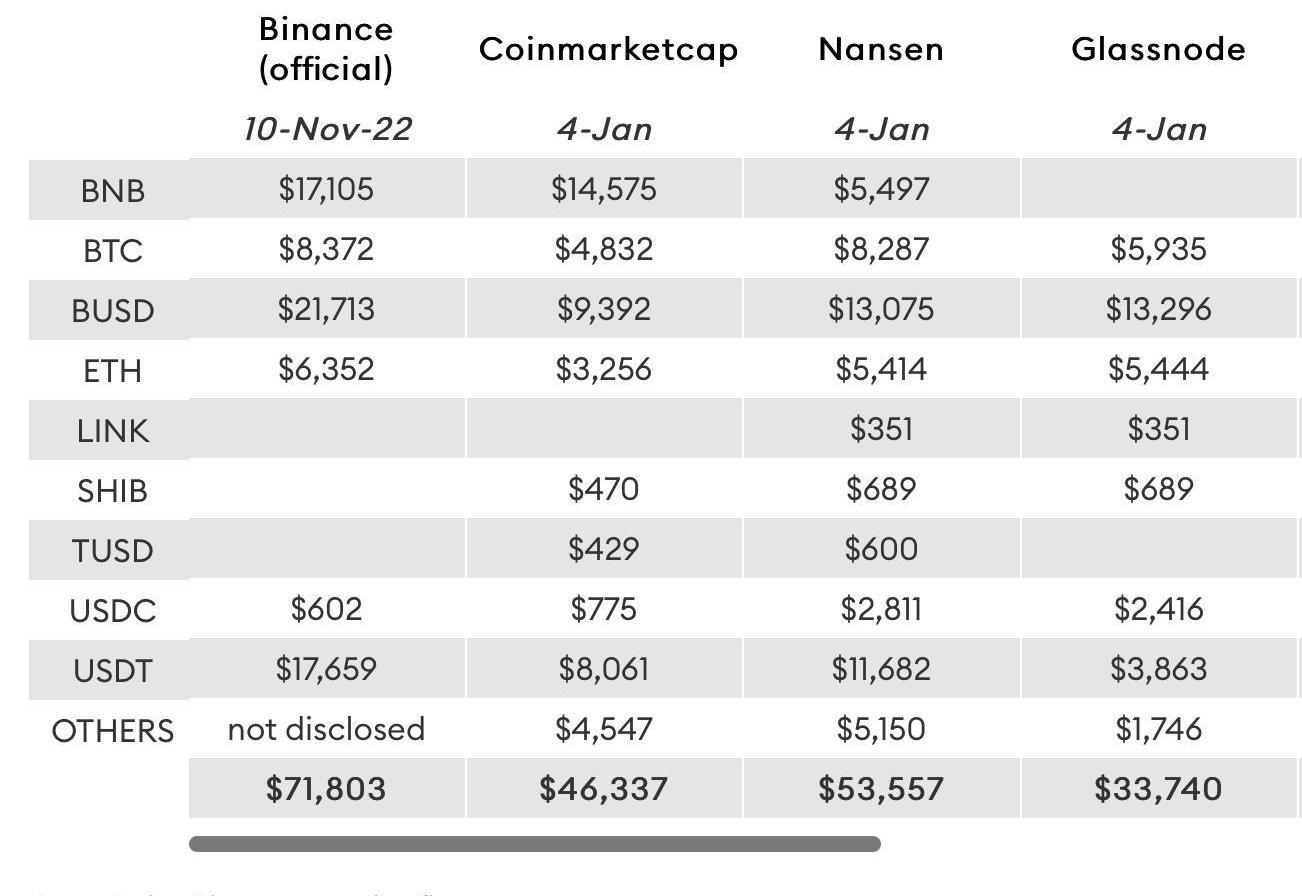The width and height of the screenshot is (1302, 896).
Task: Select the USDC row label
Action: click(112, 610)
